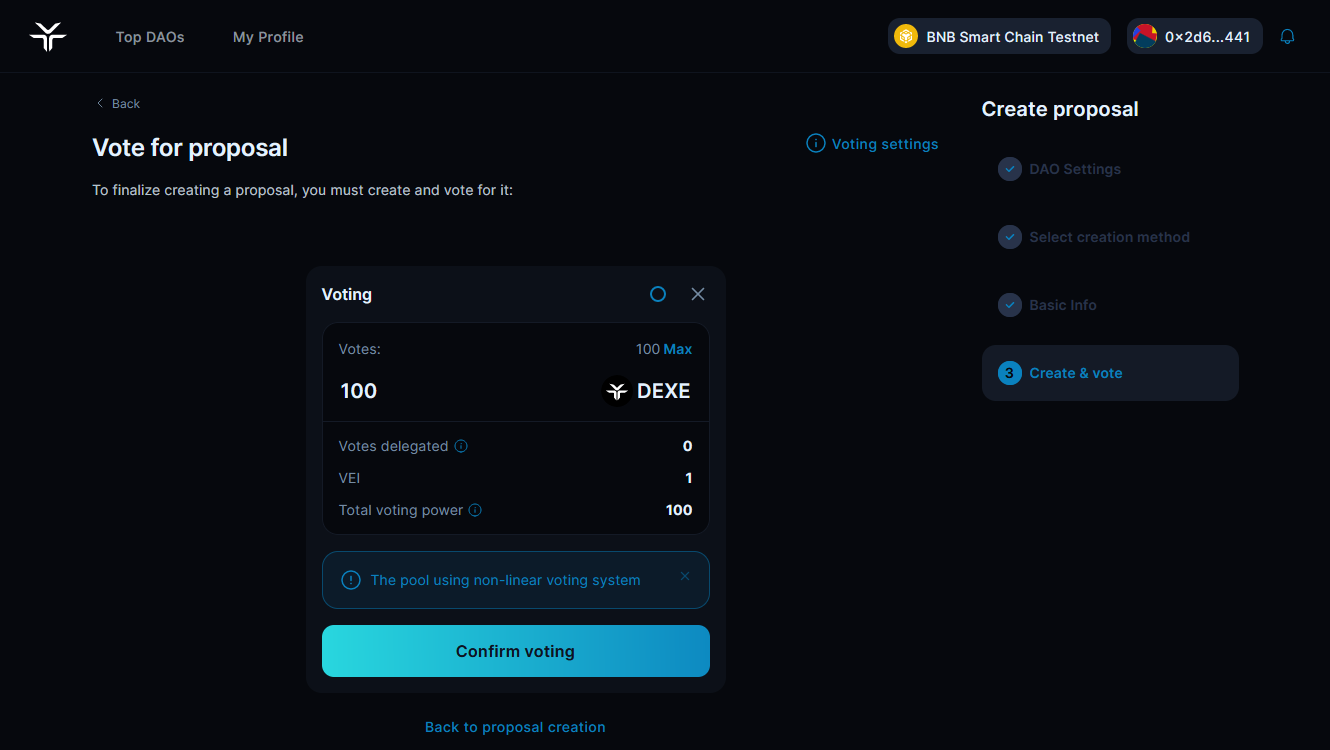The width and height of the screenshot is (1330, 750).
Task: Click the DEXE token icon
Action: [x=617, y=391]
